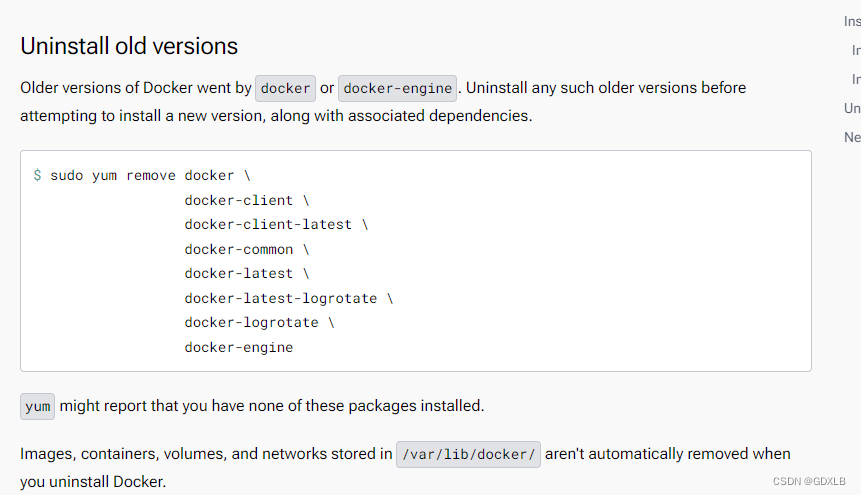
Task: Open the "Un" sidebar navigation link
Action: click(x=852, y=108)
